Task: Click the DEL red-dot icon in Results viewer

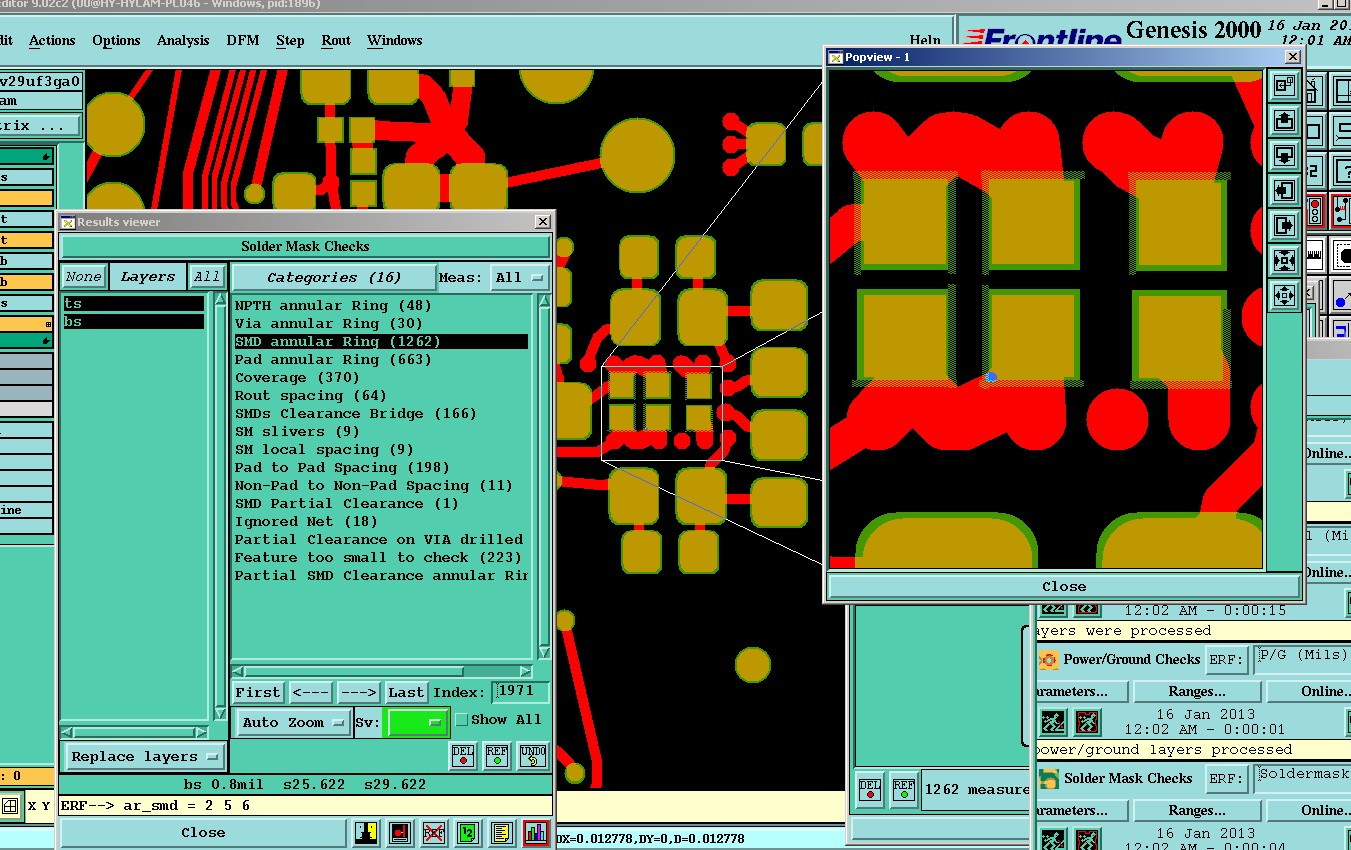Action: (x=463, y=756)
